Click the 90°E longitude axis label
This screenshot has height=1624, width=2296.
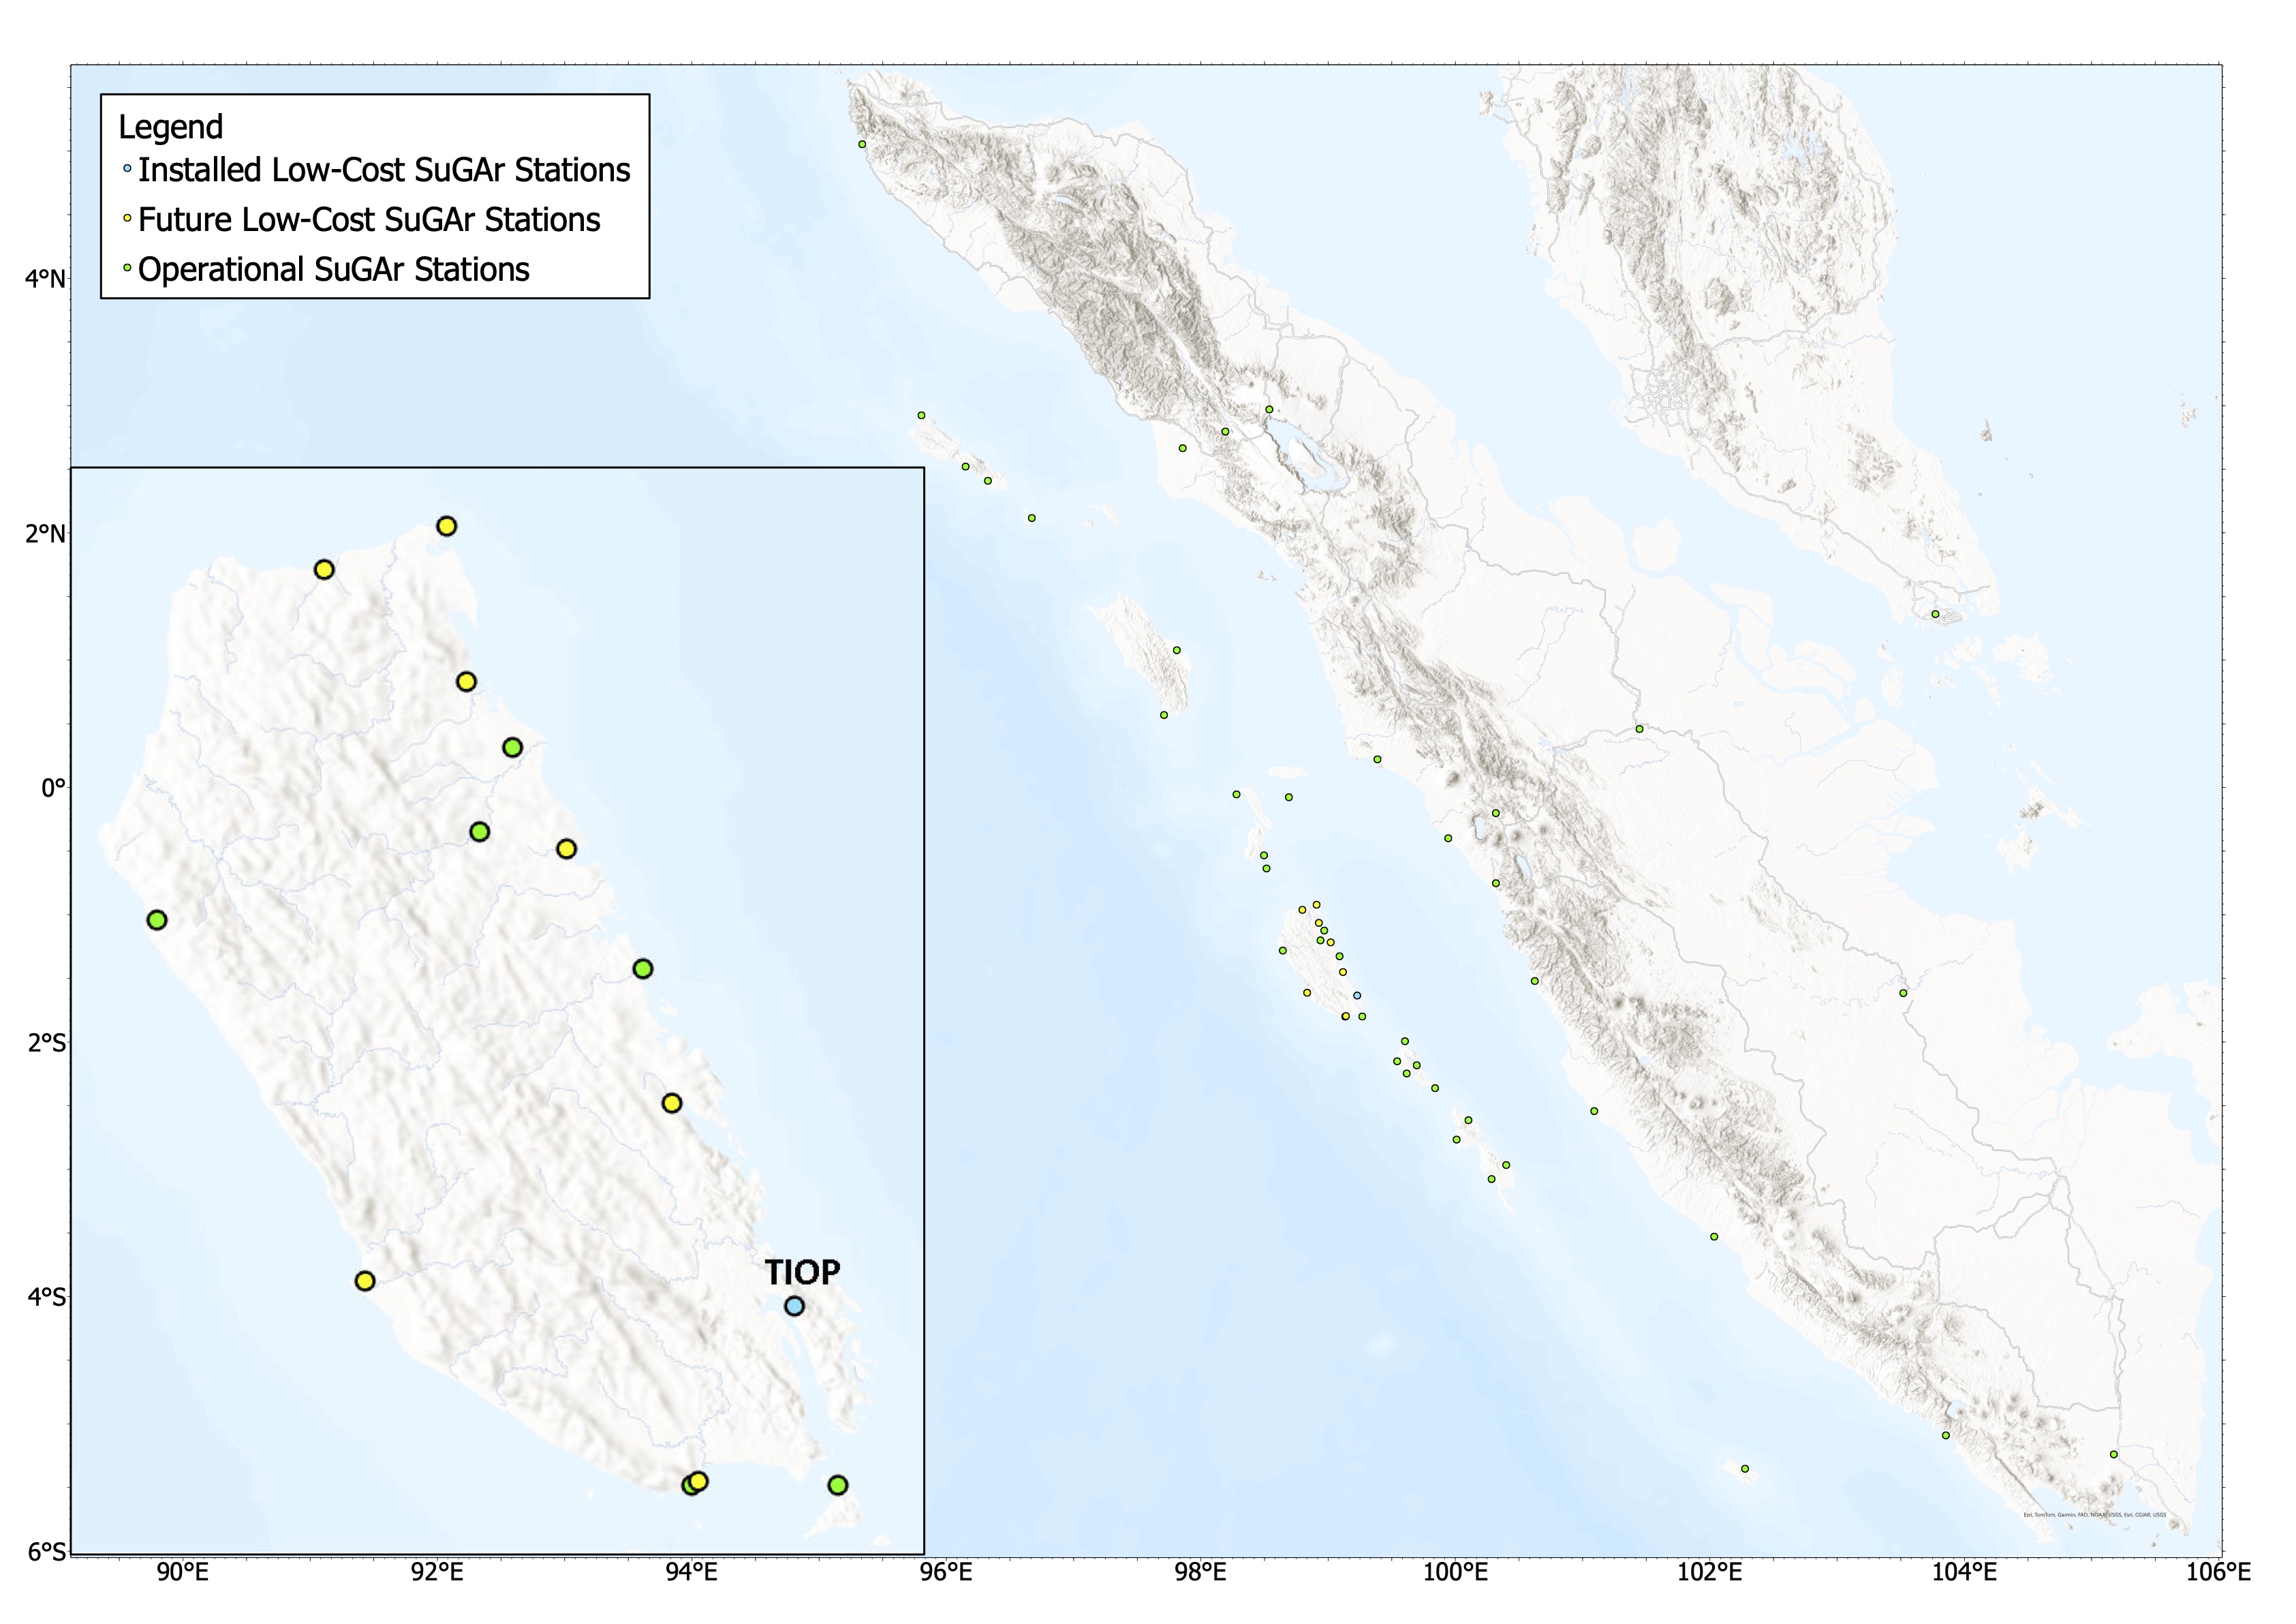182,1573
